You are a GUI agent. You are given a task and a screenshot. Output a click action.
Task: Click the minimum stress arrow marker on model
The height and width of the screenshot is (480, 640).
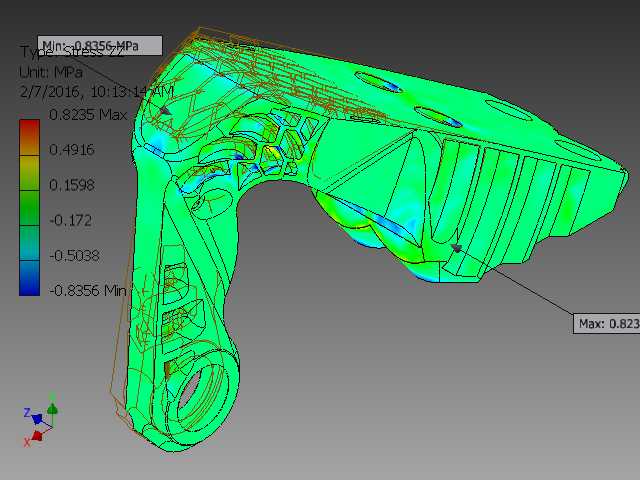(165, 111)
